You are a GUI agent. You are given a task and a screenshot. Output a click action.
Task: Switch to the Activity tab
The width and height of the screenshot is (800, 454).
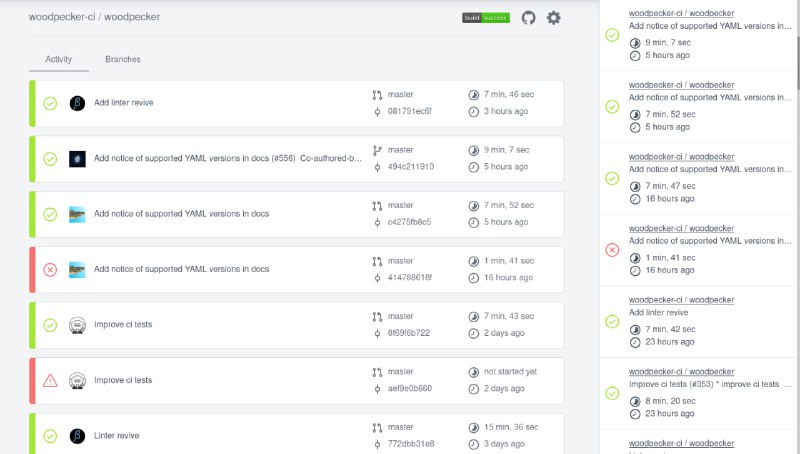[x=59, y=59]
